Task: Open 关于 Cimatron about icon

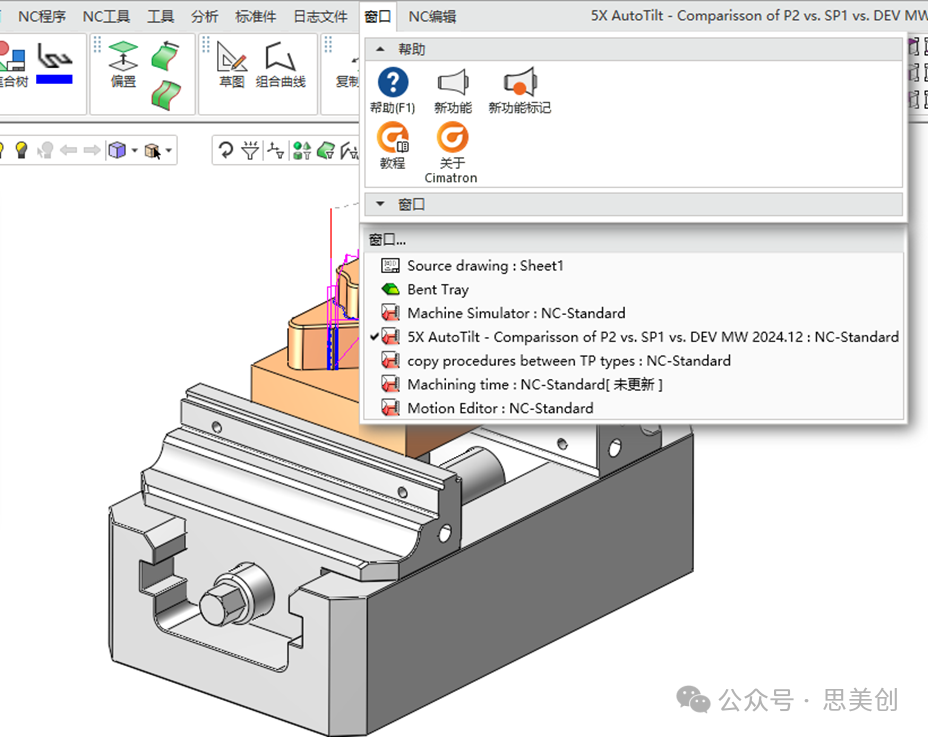Action: tap(451, 153)
